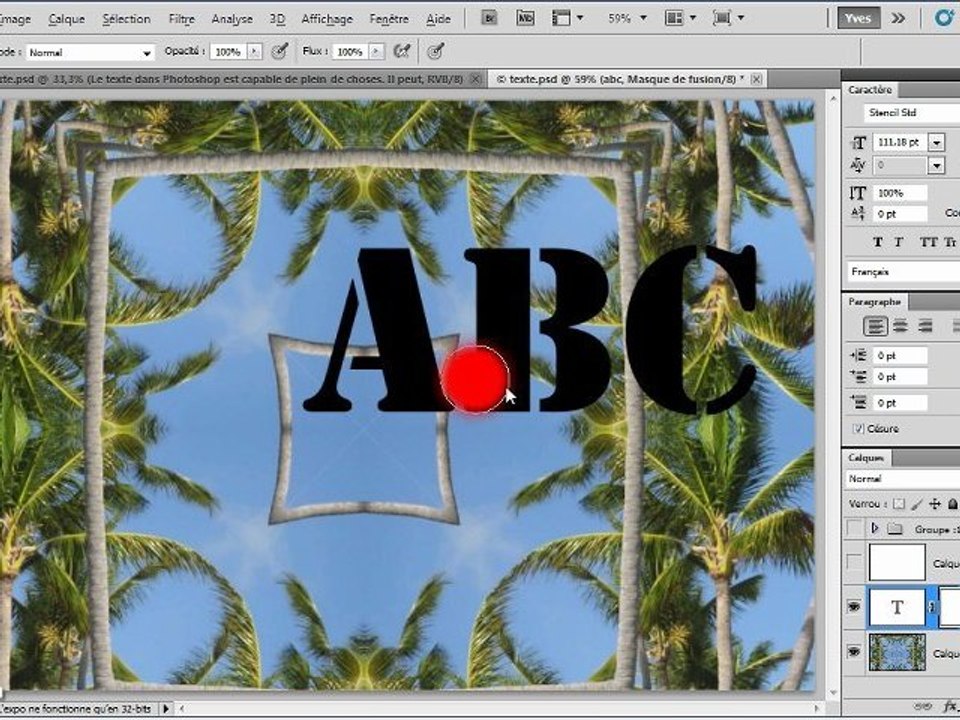Click the vertical scale icon
The height and width of the screenshot is (720, 960).
click(858, 193)
